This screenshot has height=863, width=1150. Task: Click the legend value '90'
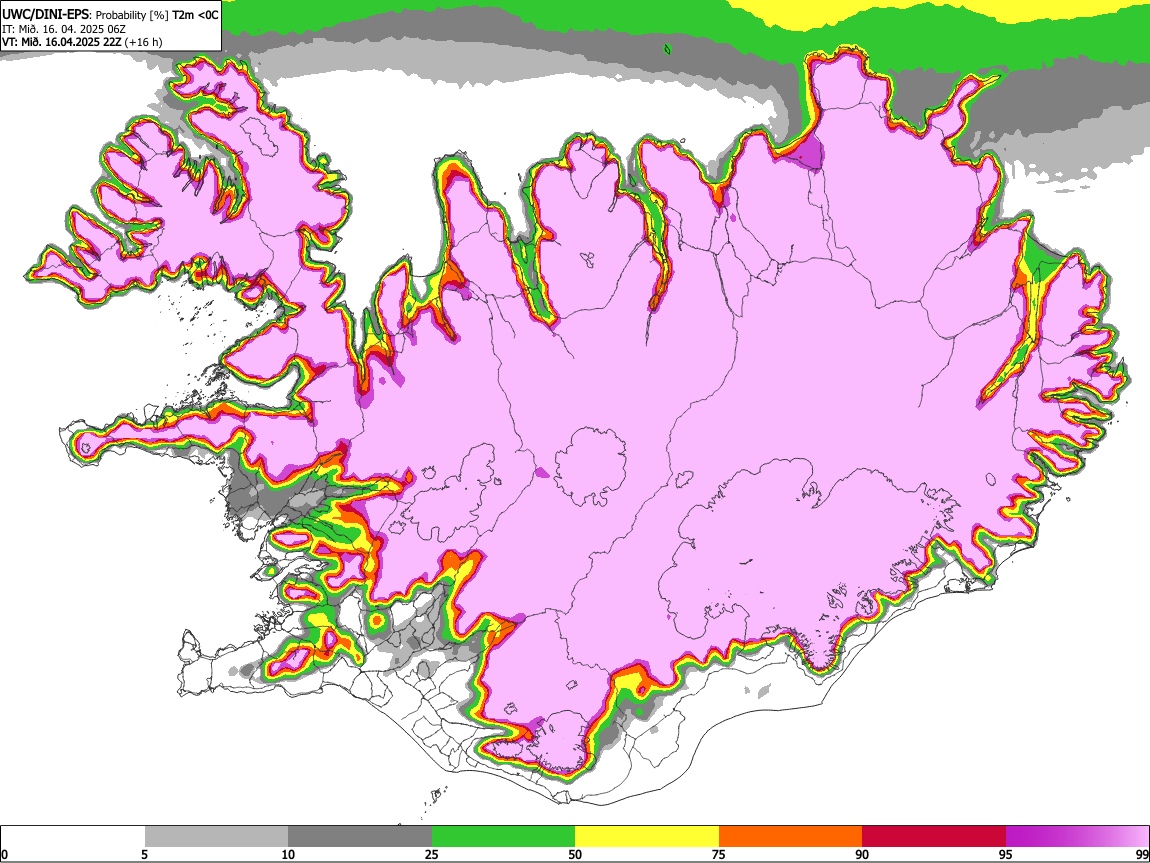(x=862, y=854)
